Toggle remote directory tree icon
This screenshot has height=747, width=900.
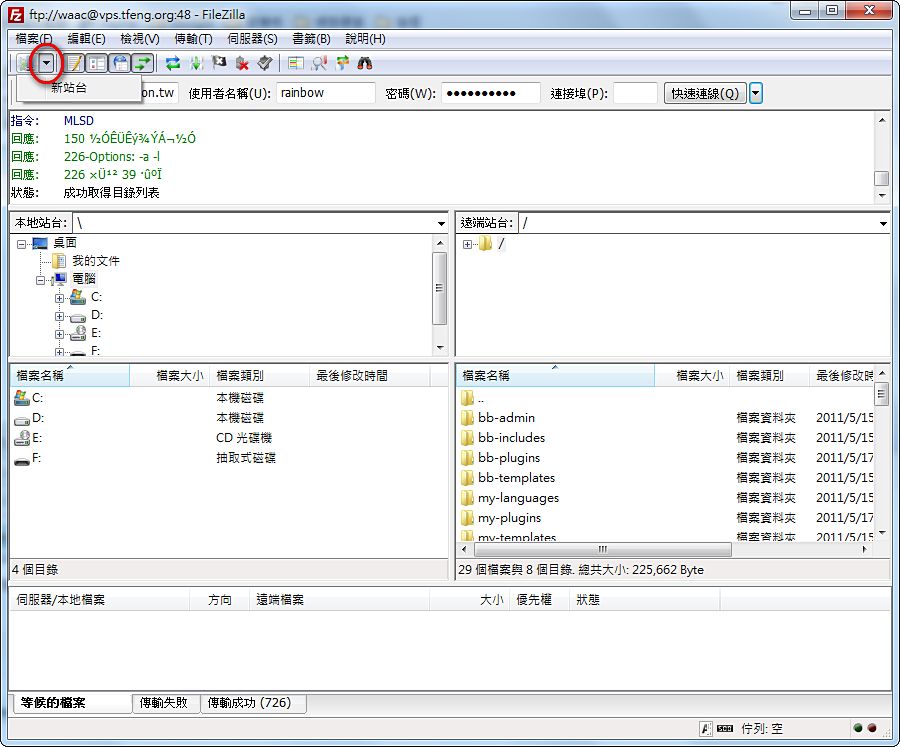pos(120,63)
